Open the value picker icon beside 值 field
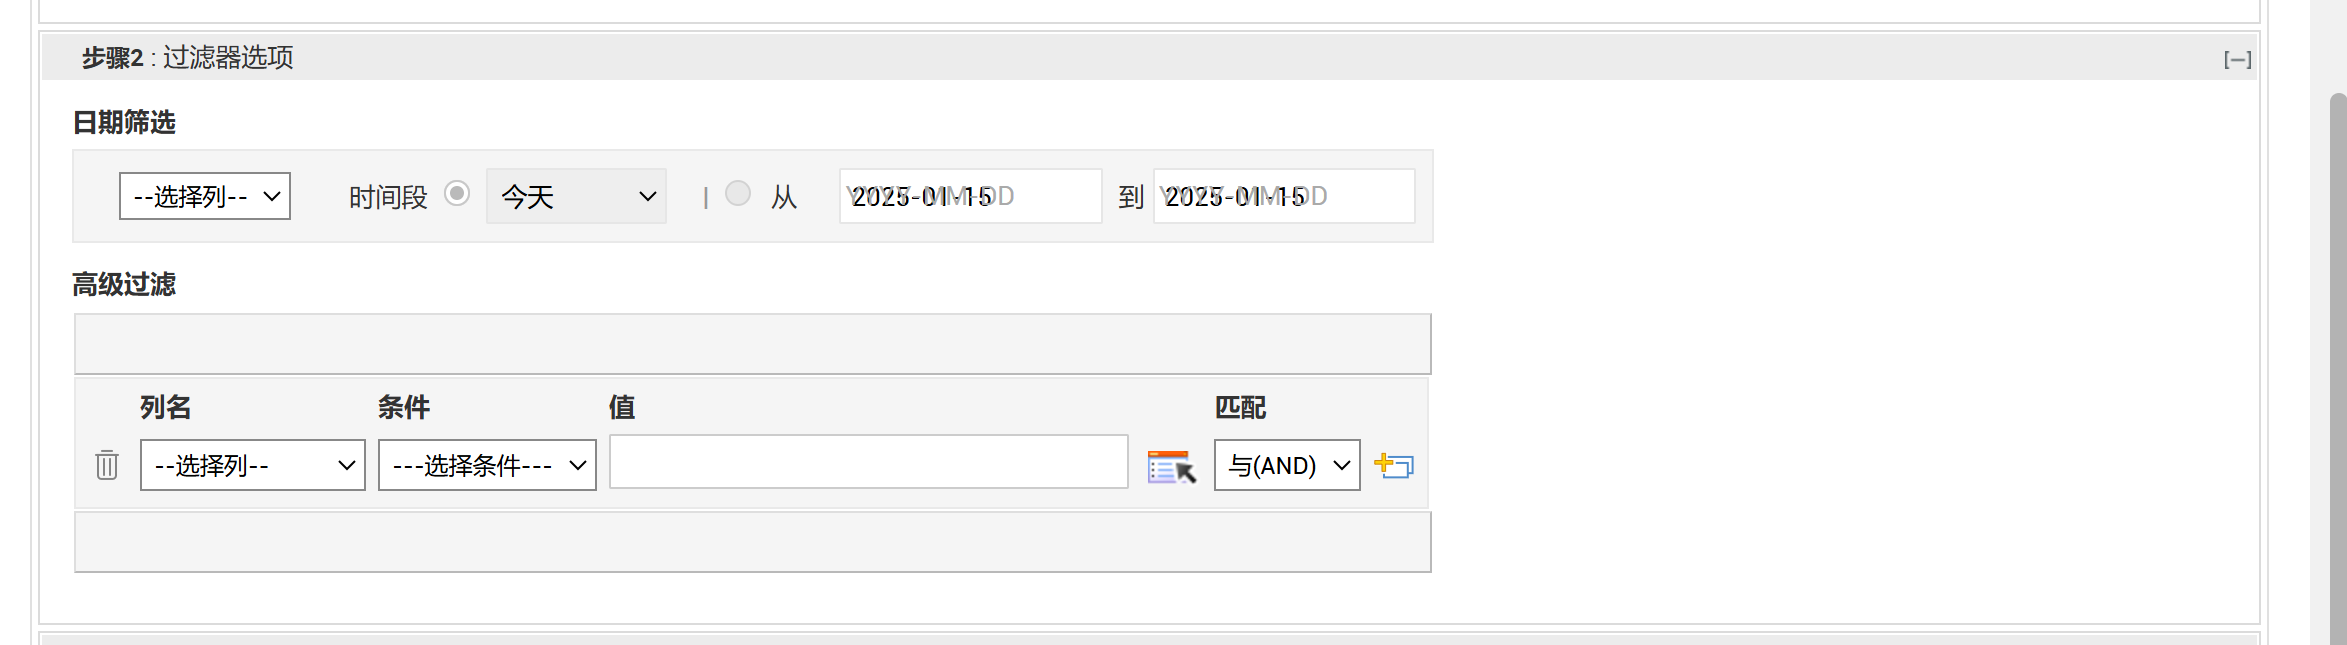Viewport: 2347px width, 645px height. tap(1171, 466)
